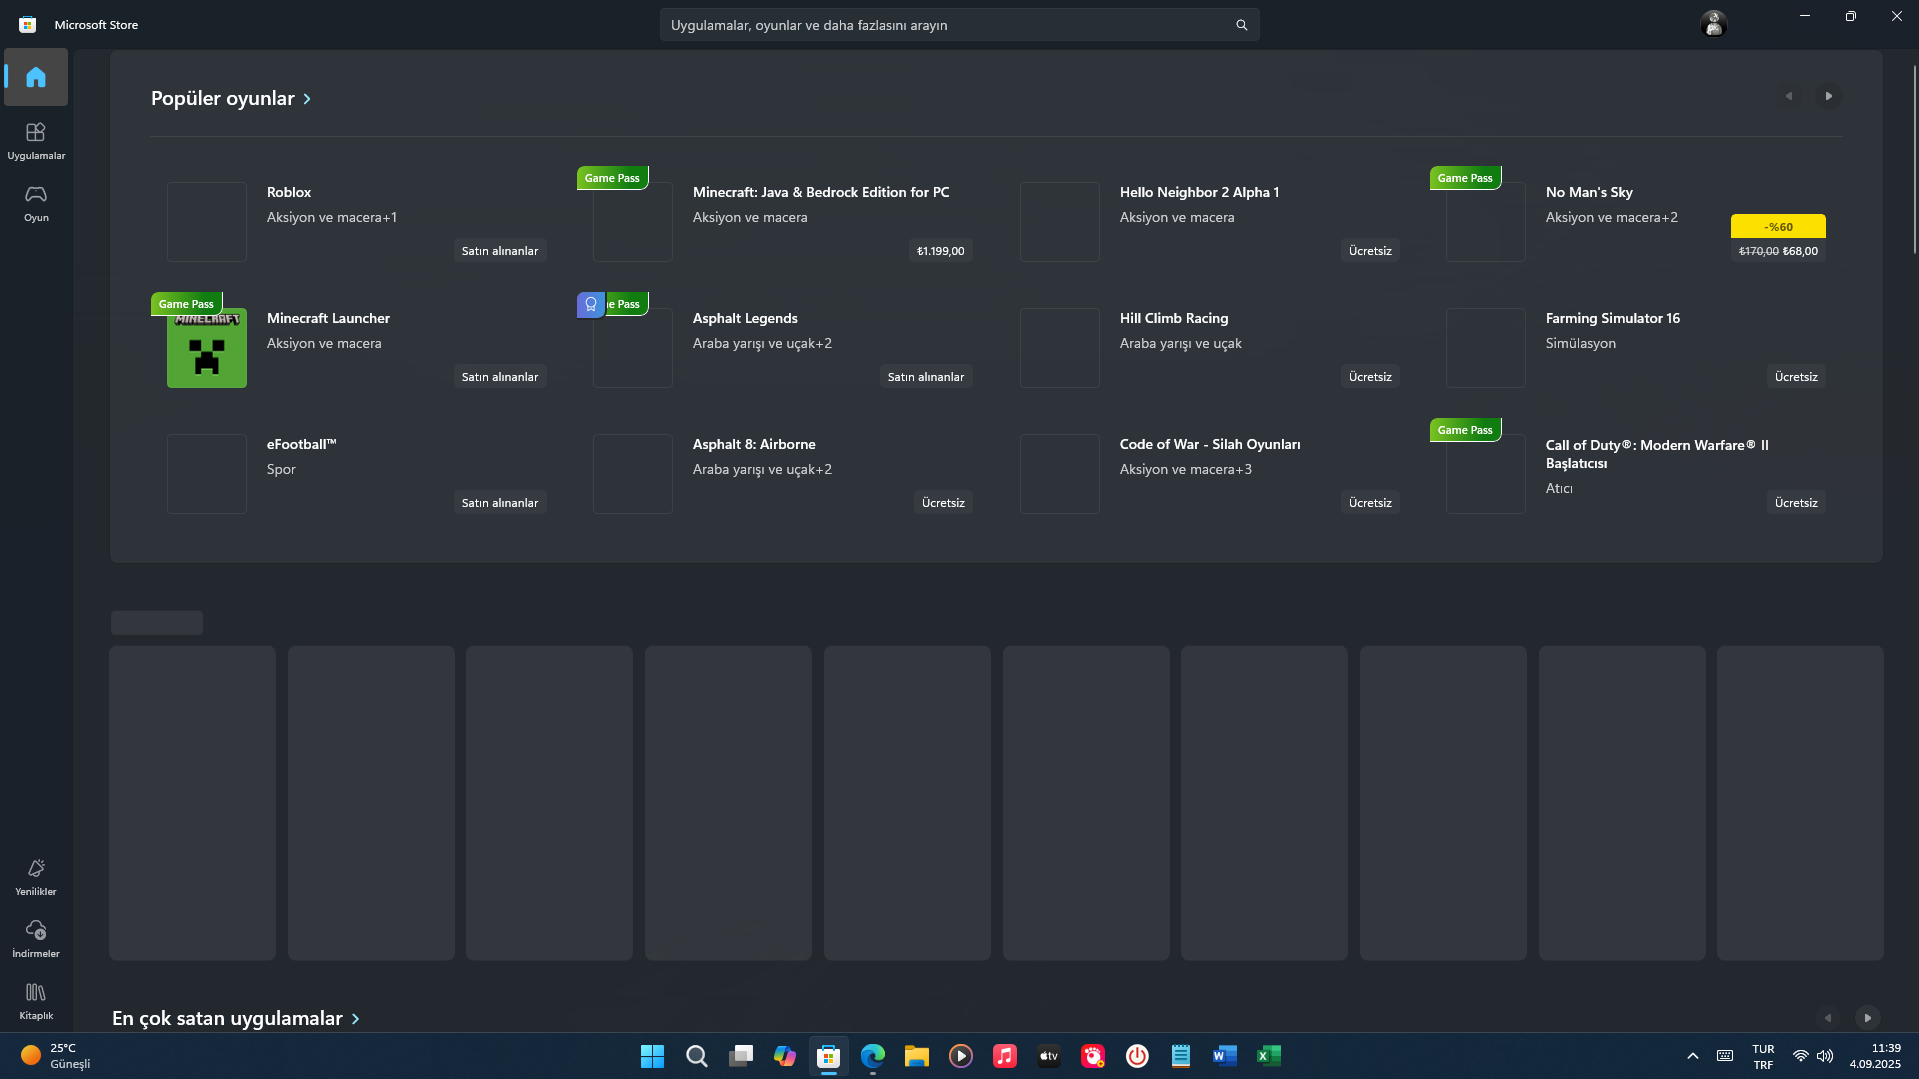Open Hello Neighbor 2 Alpha 1 listing
Screen dimensions: 1919x1079
pyautogui.click(x=1210, y=221)
